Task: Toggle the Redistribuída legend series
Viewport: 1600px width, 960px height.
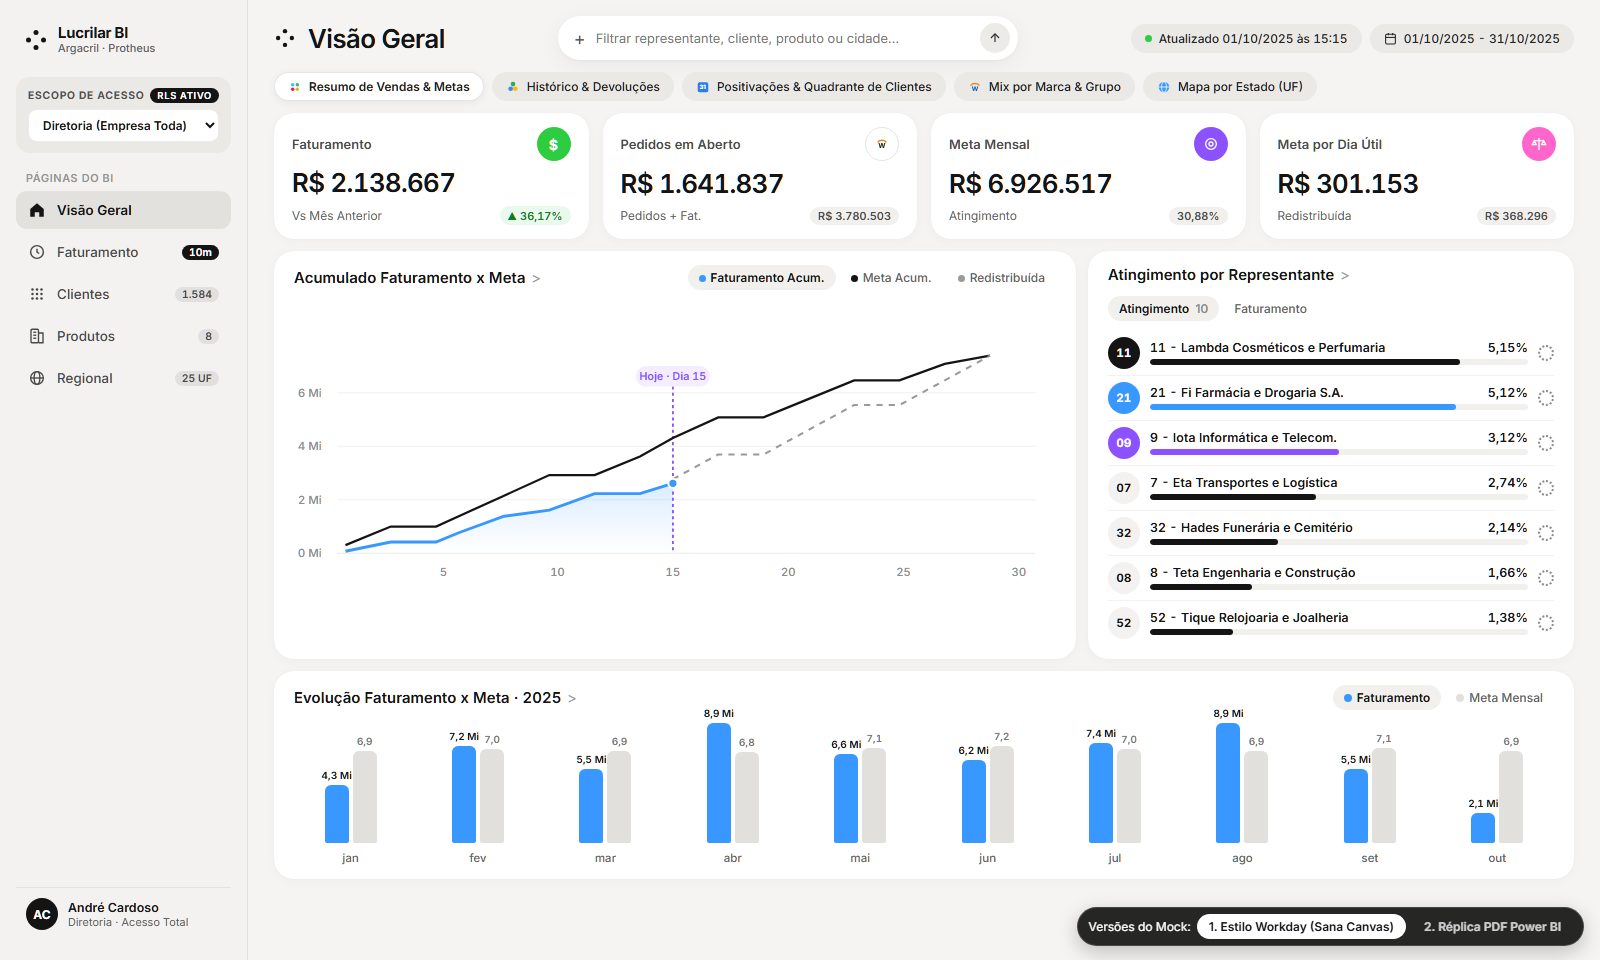Action: (x=1001, y=278)
